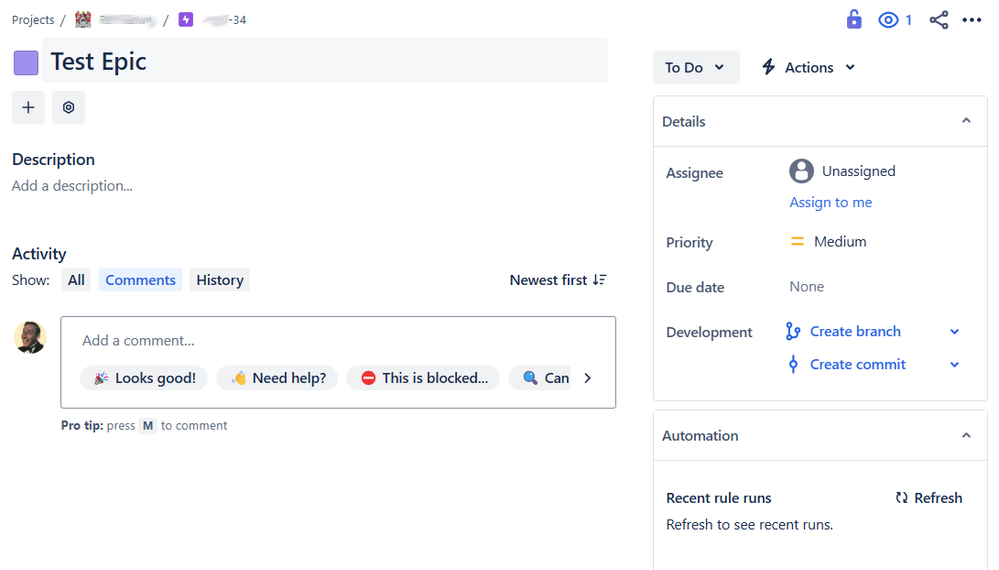
Task: Switch to History activity tab
Action: pyautogui.click(x=220, y=280)
